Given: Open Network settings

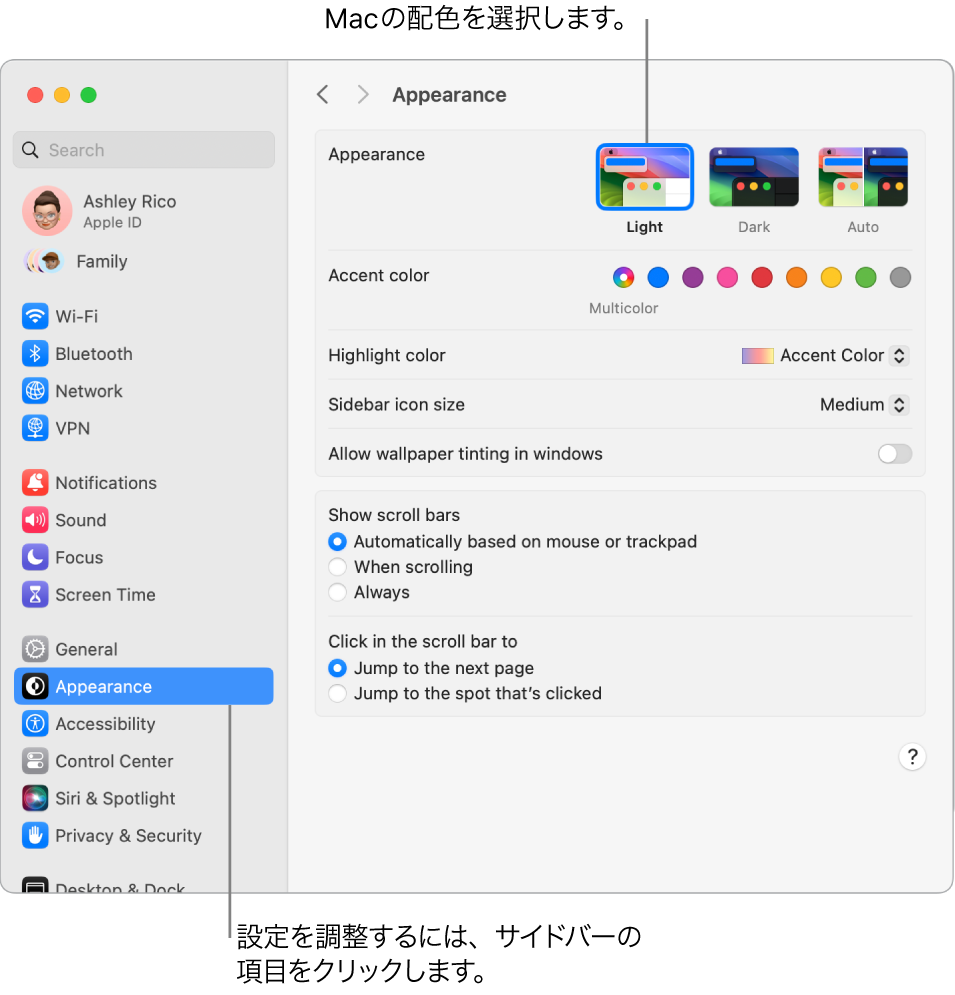Looking at the screenshot, I should (90, 390).
